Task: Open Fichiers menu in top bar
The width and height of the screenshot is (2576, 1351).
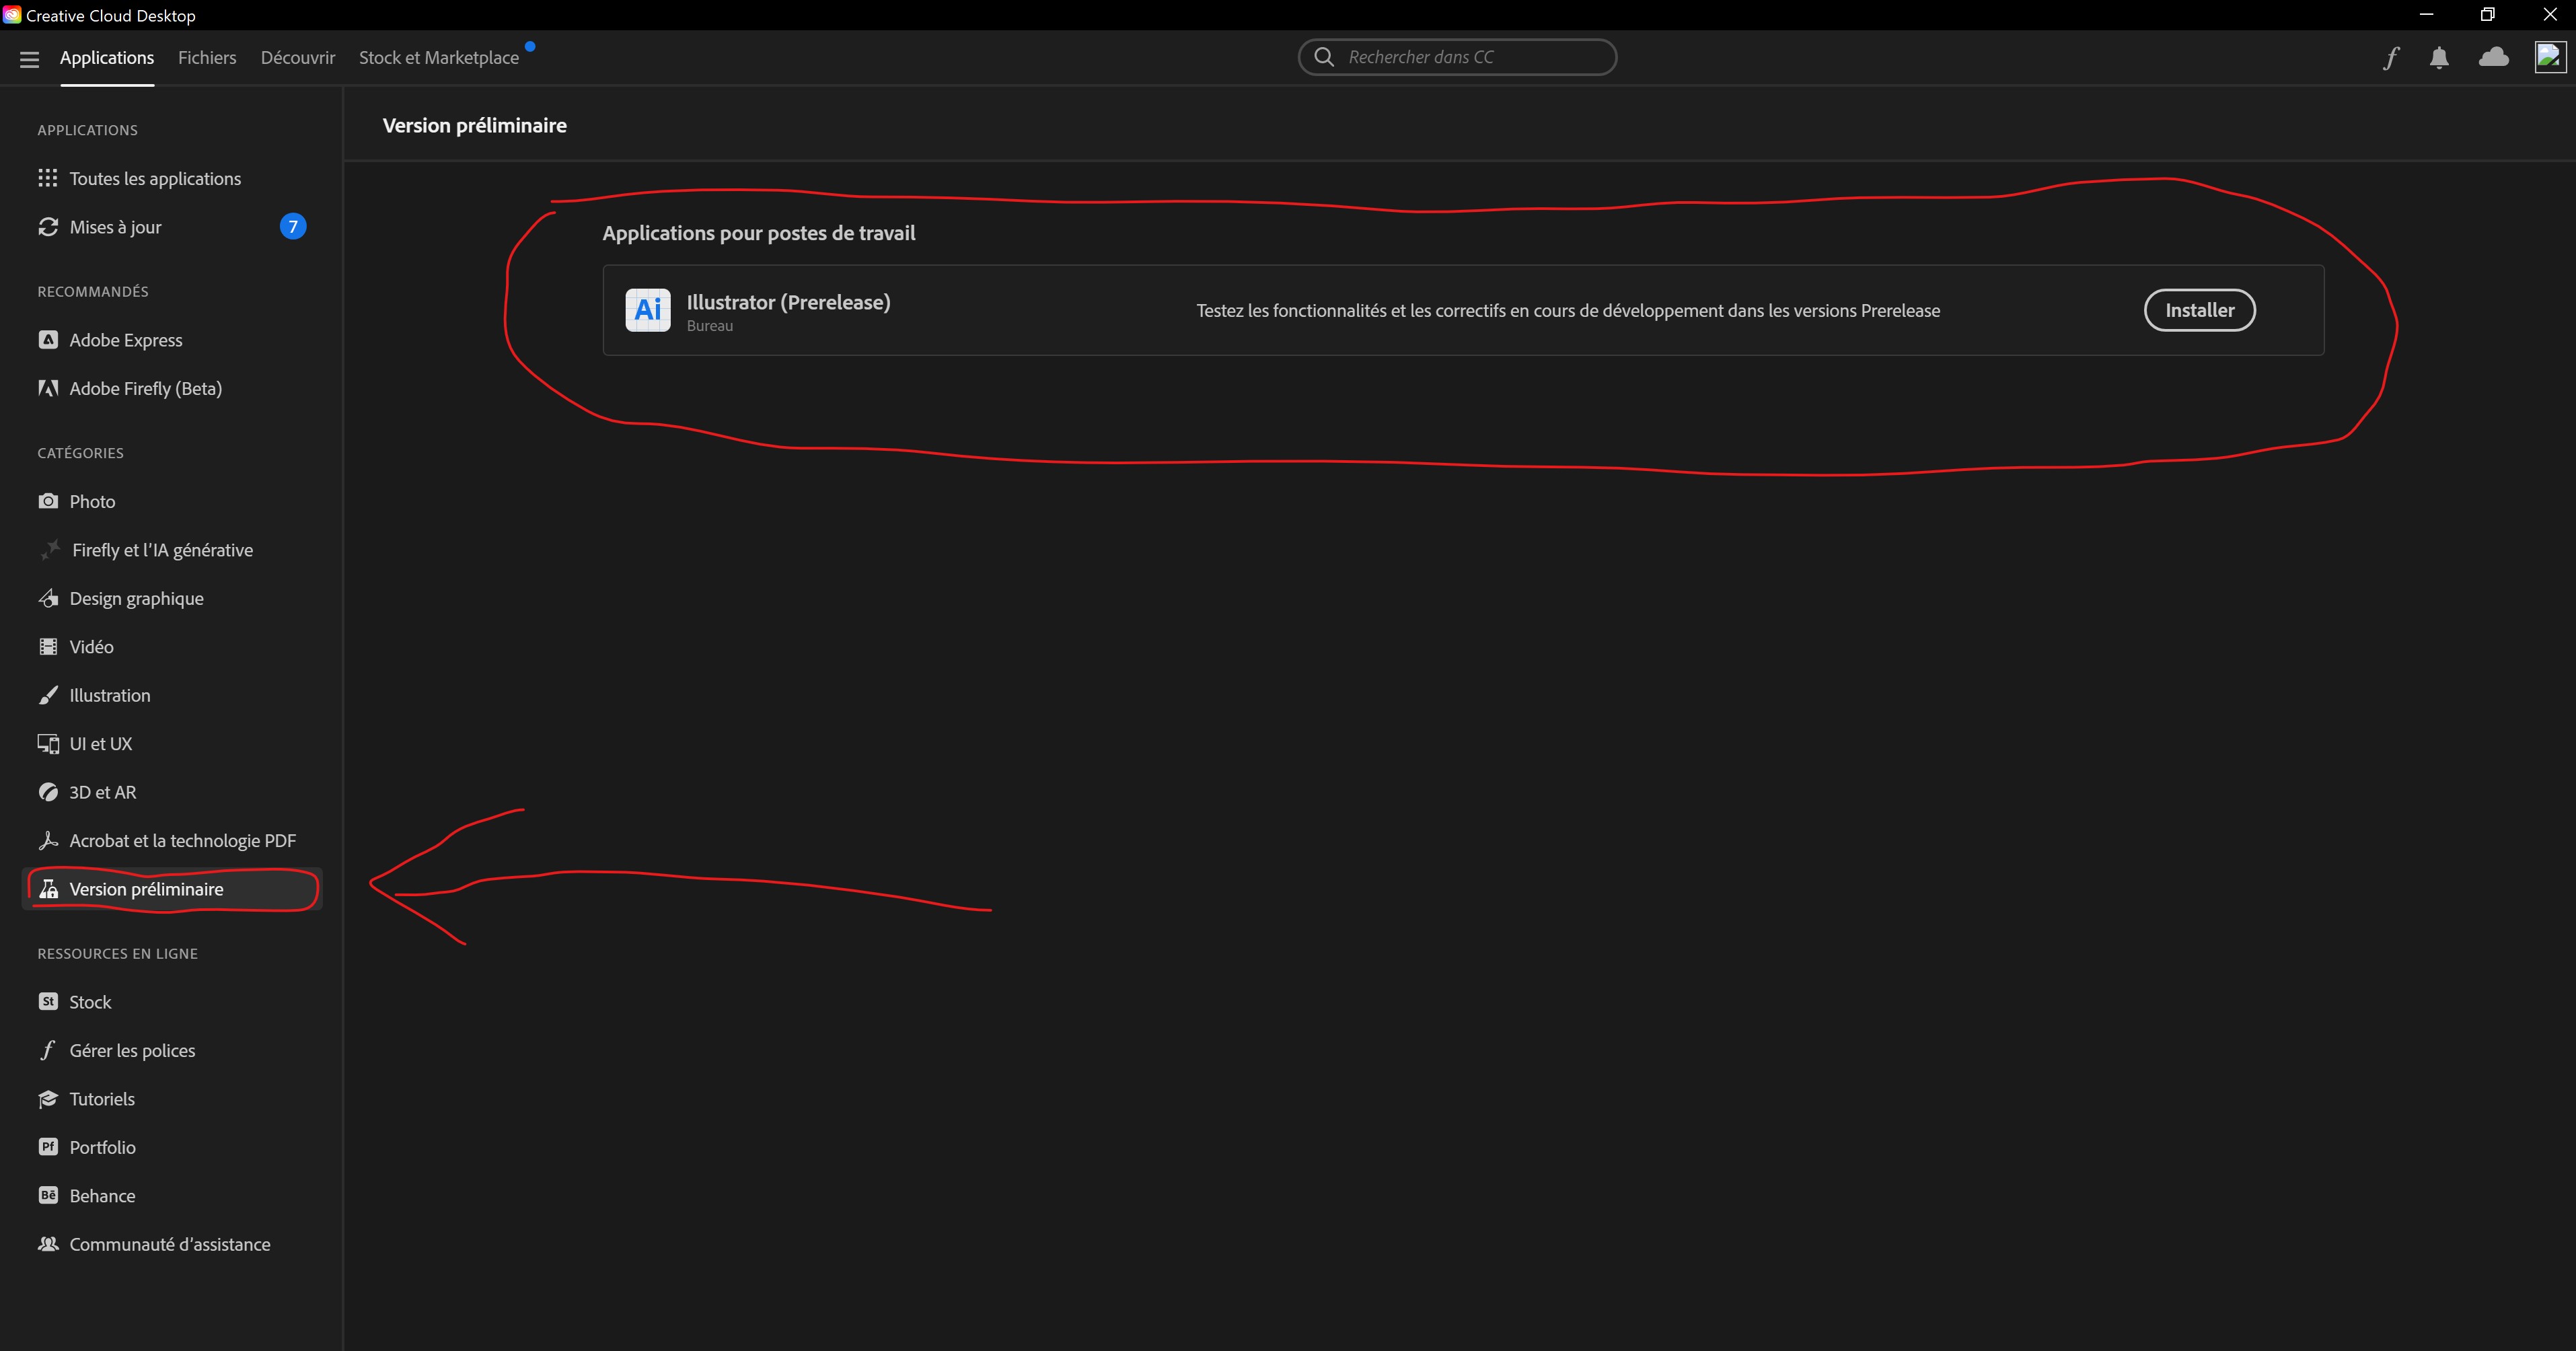Action: click(206, 57)
